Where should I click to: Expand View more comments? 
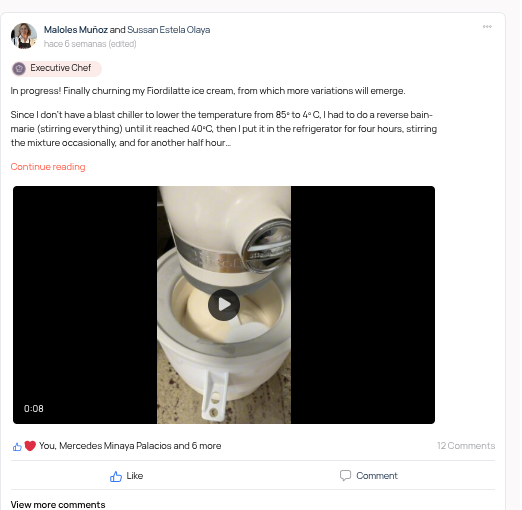(58, 505)
